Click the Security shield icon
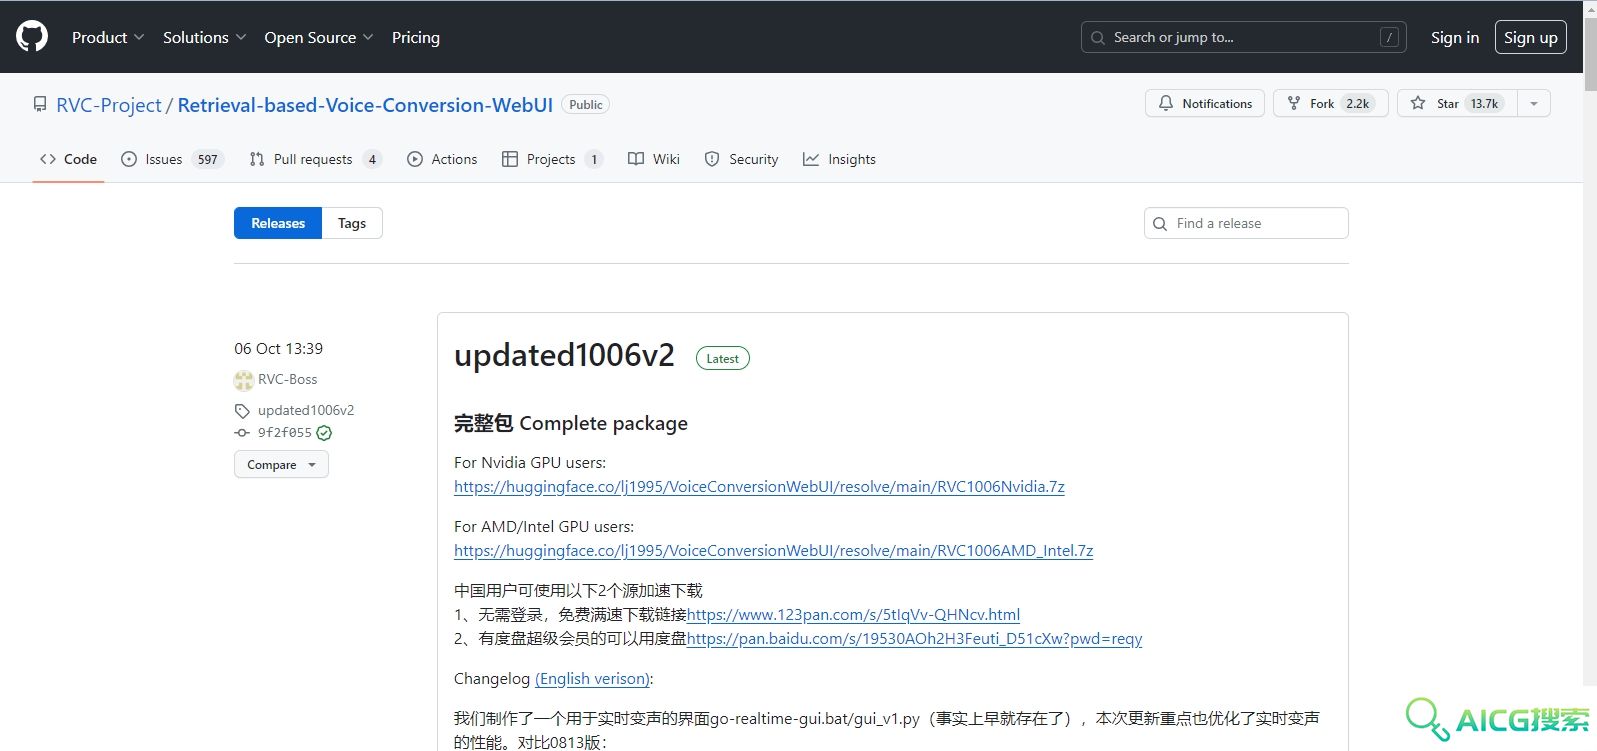This screenshot has height=751, width=1597. [x=712, y=159]
